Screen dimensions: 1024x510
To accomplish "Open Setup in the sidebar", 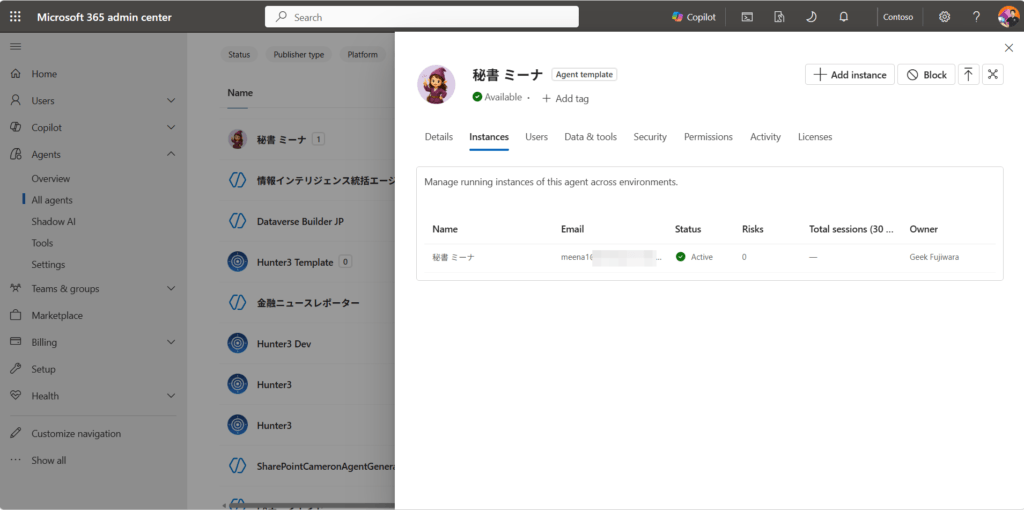I will [43, 369].
